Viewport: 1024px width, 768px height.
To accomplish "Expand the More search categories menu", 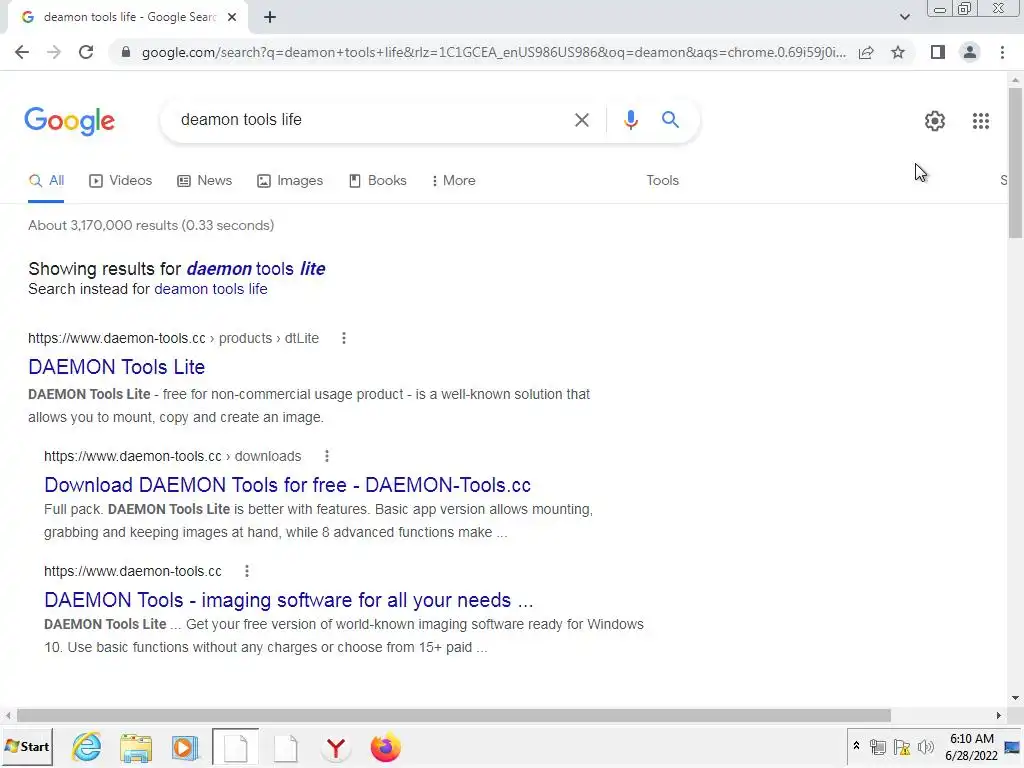I will pyautogui.click(x=453, y=181).
